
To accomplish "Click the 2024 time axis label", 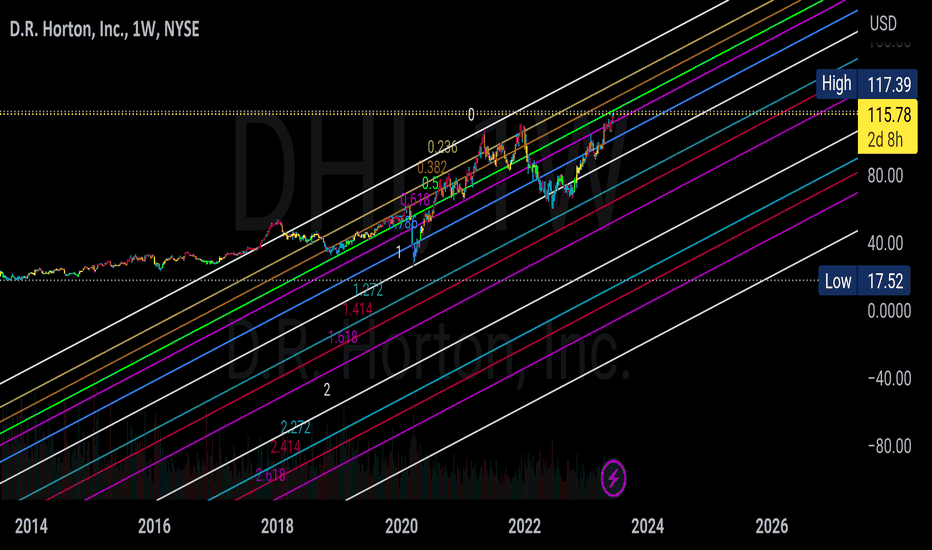I will coord(647,526).
